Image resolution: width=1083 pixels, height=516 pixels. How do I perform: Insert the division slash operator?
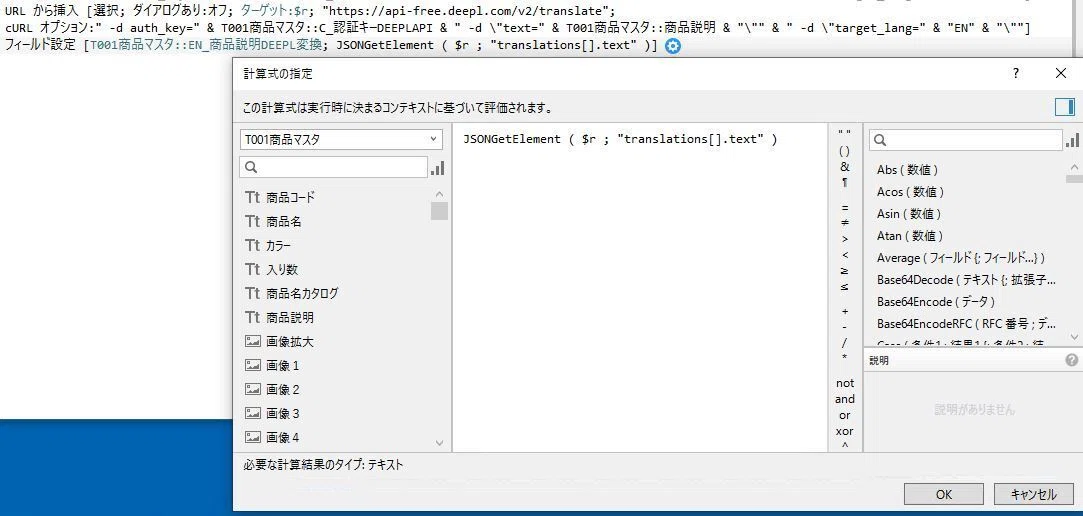[845, 343]
